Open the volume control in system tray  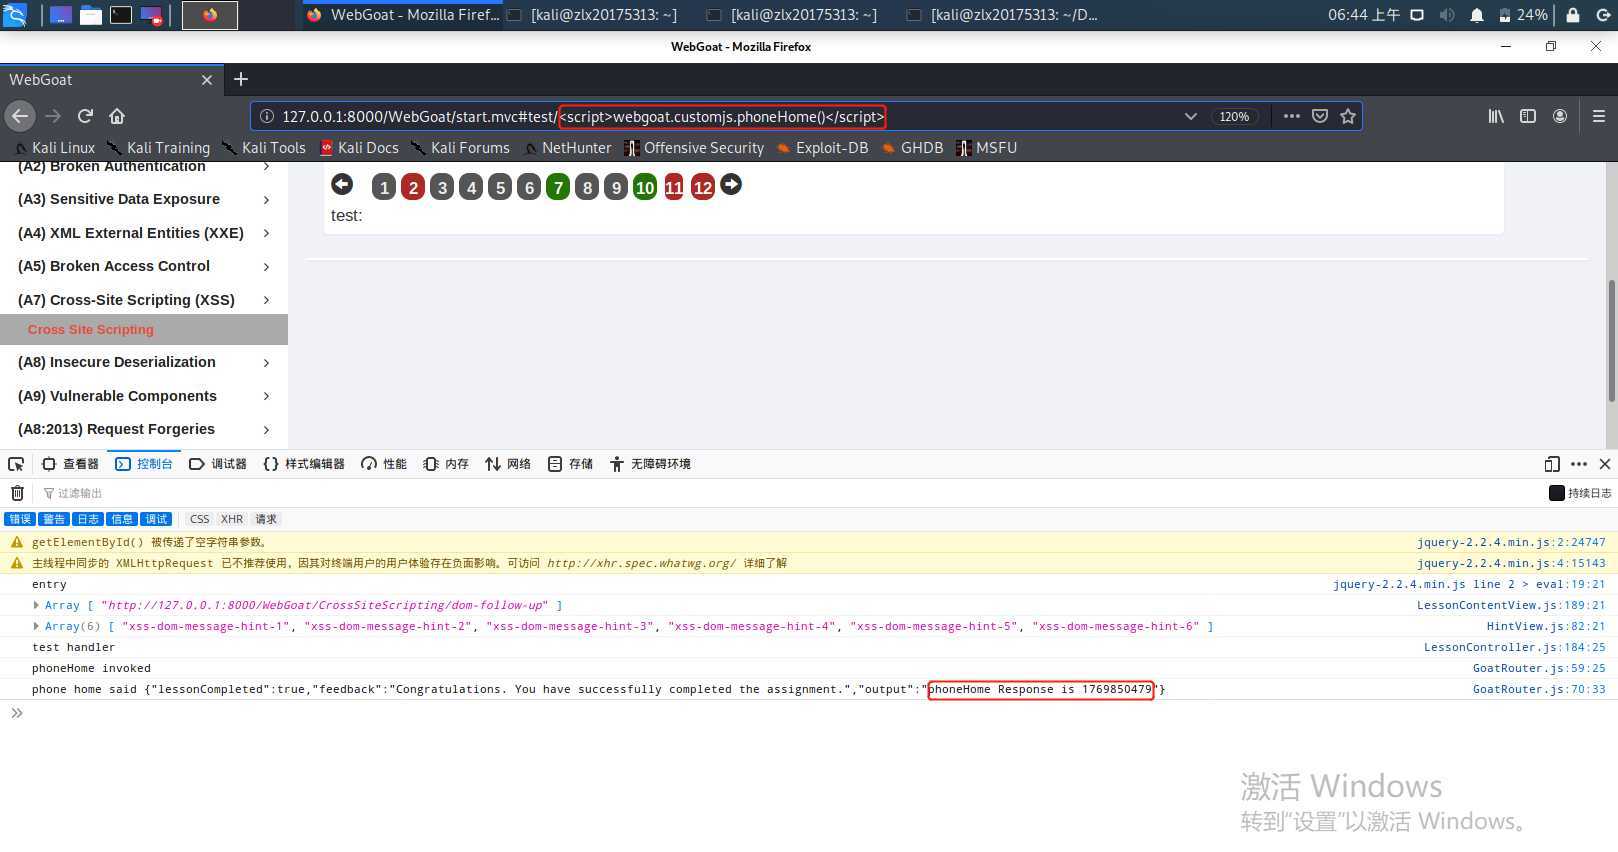pos(1447,15)
